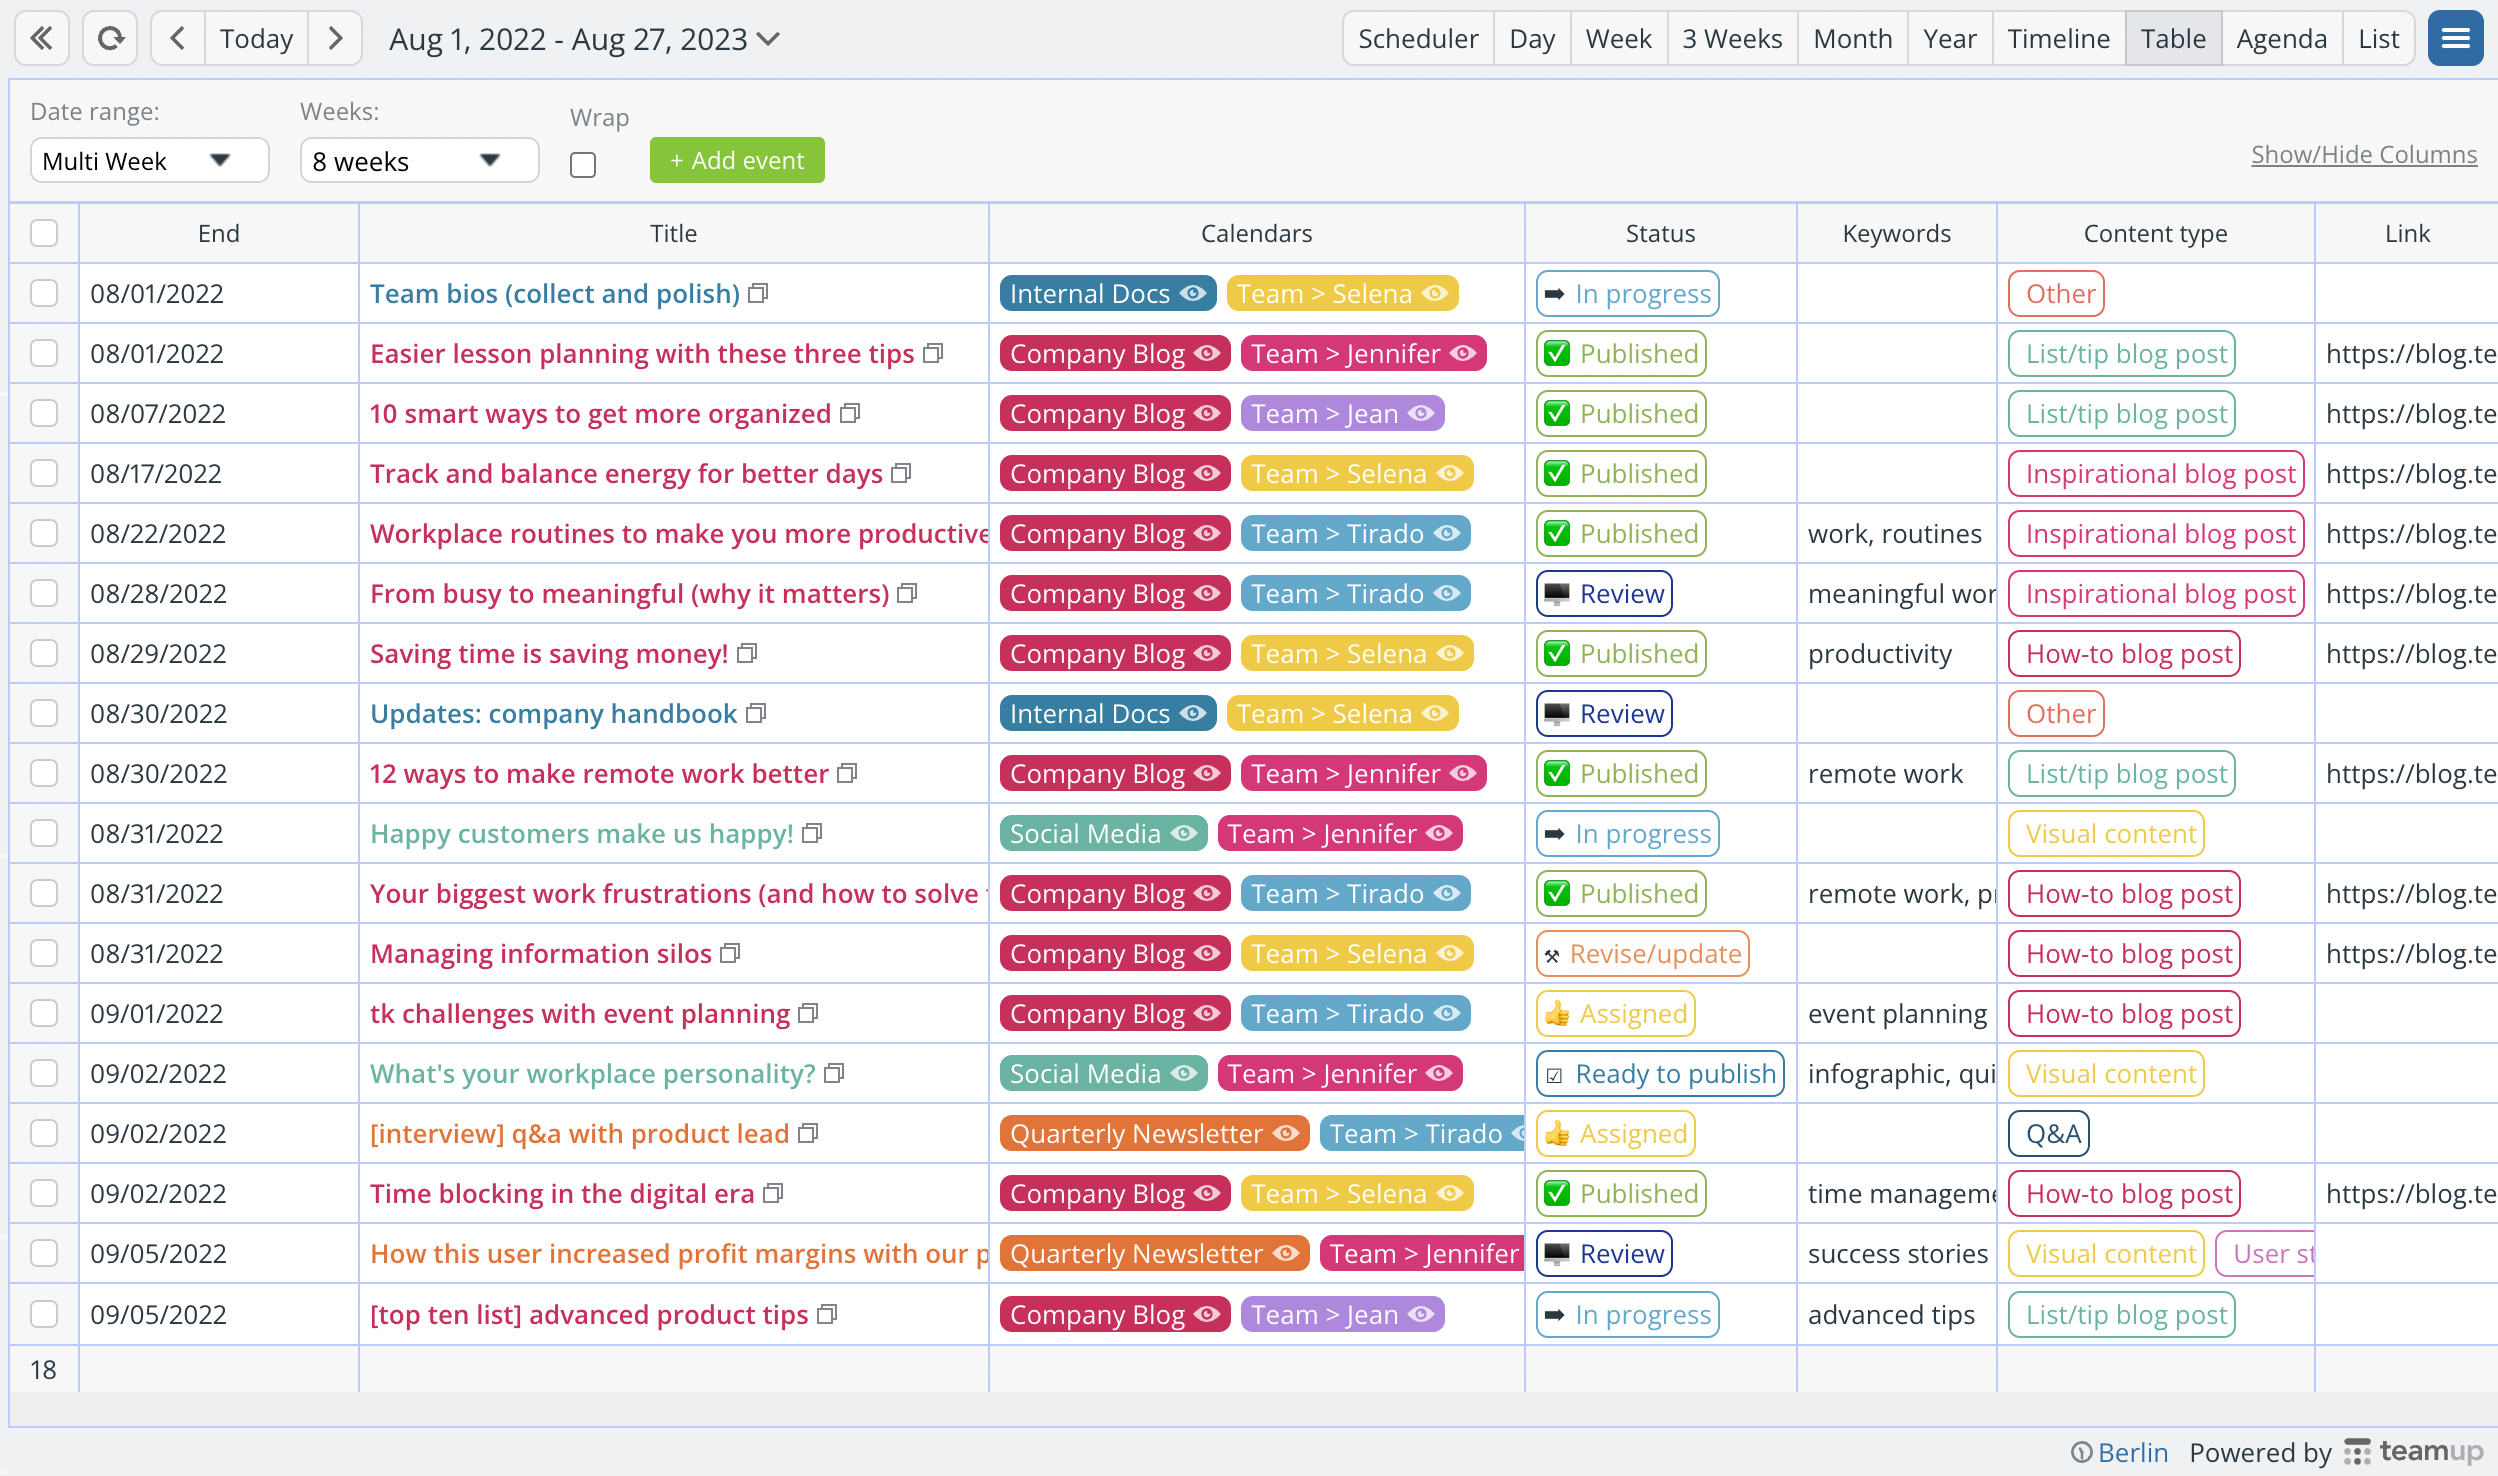Check the checkbox next to Team bios row

point(44,292)
